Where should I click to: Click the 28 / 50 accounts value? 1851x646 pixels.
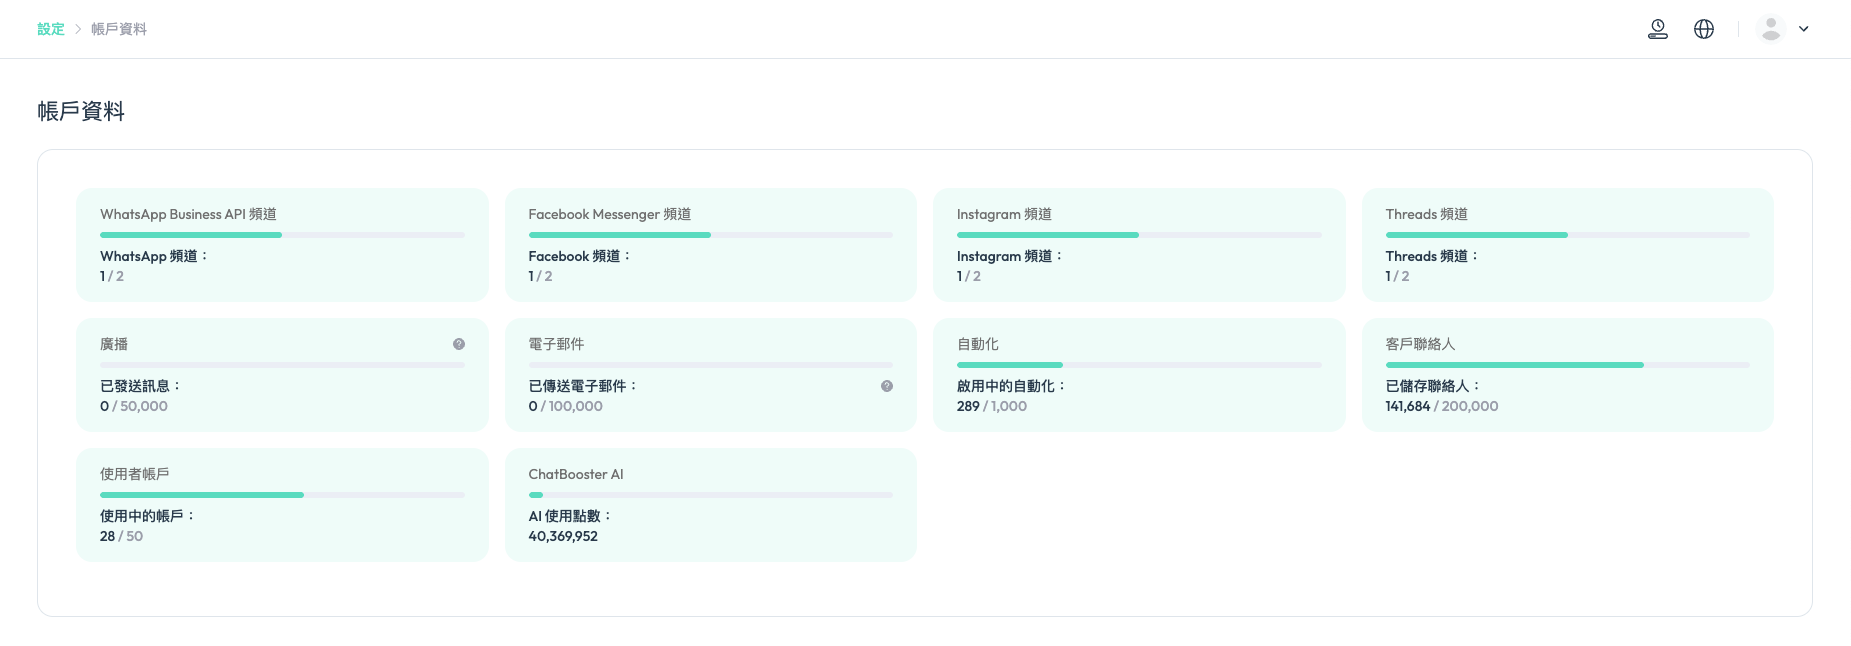121,536
